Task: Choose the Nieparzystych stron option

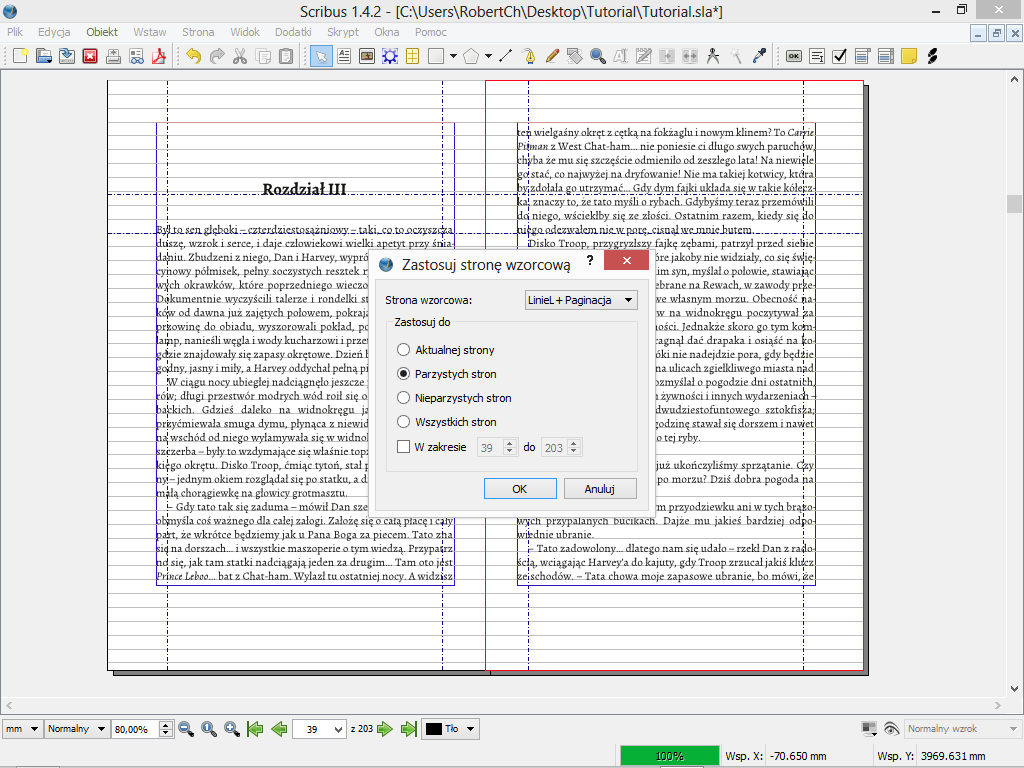Action: [404, 398]
